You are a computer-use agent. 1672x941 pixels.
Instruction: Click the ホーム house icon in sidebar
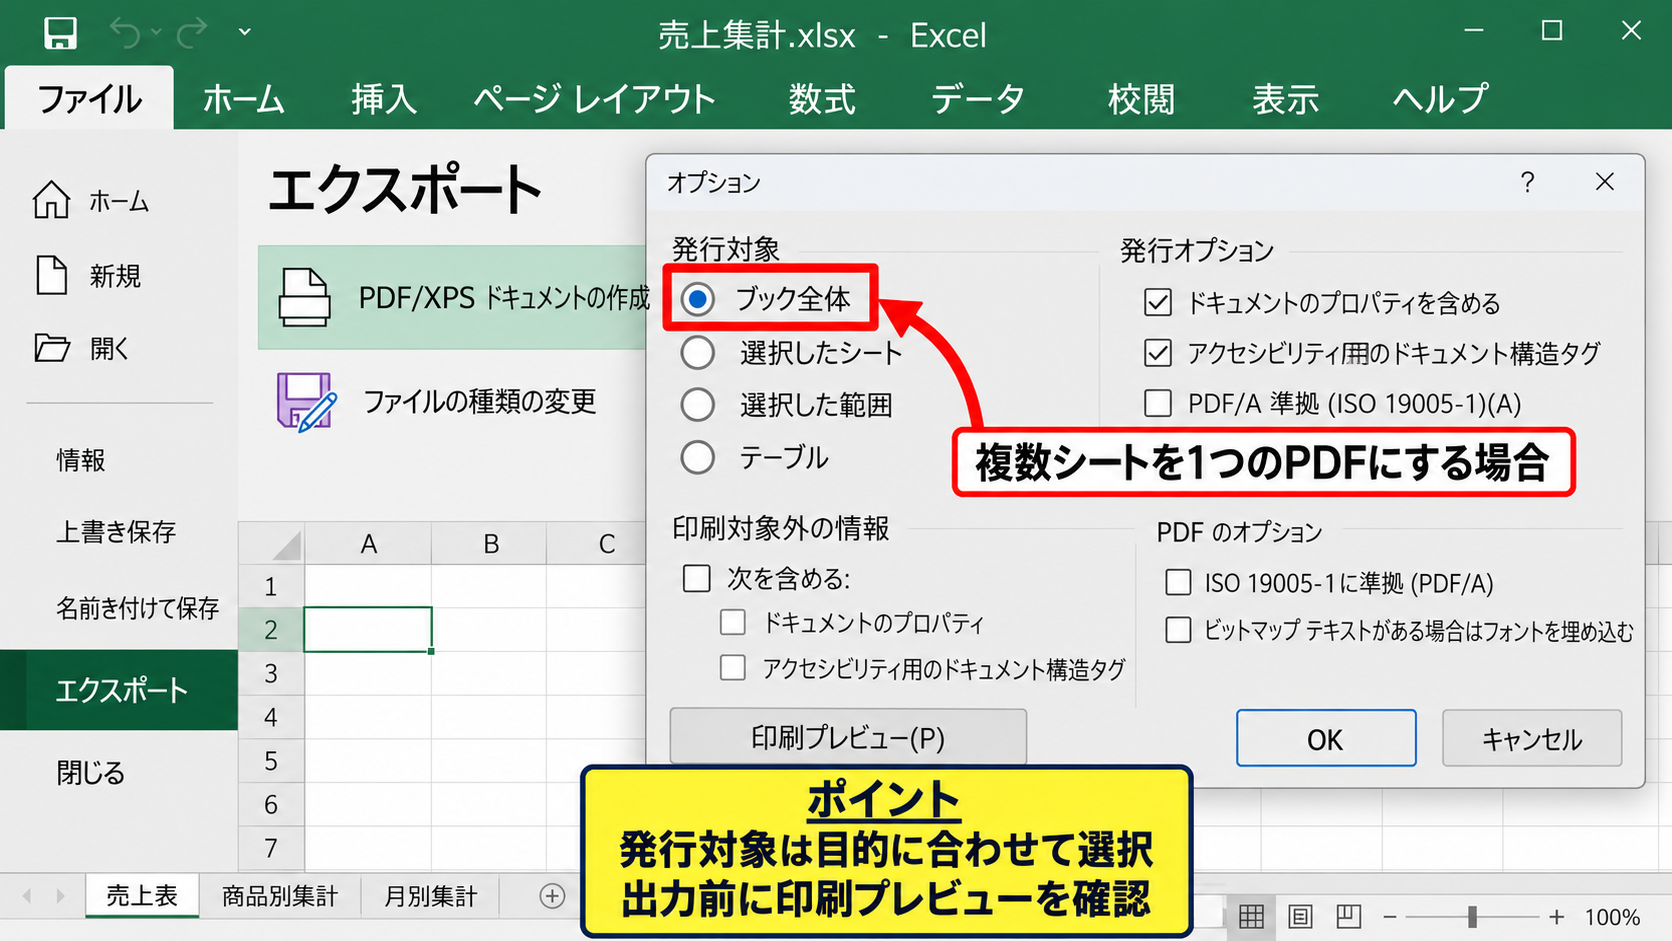51,200
